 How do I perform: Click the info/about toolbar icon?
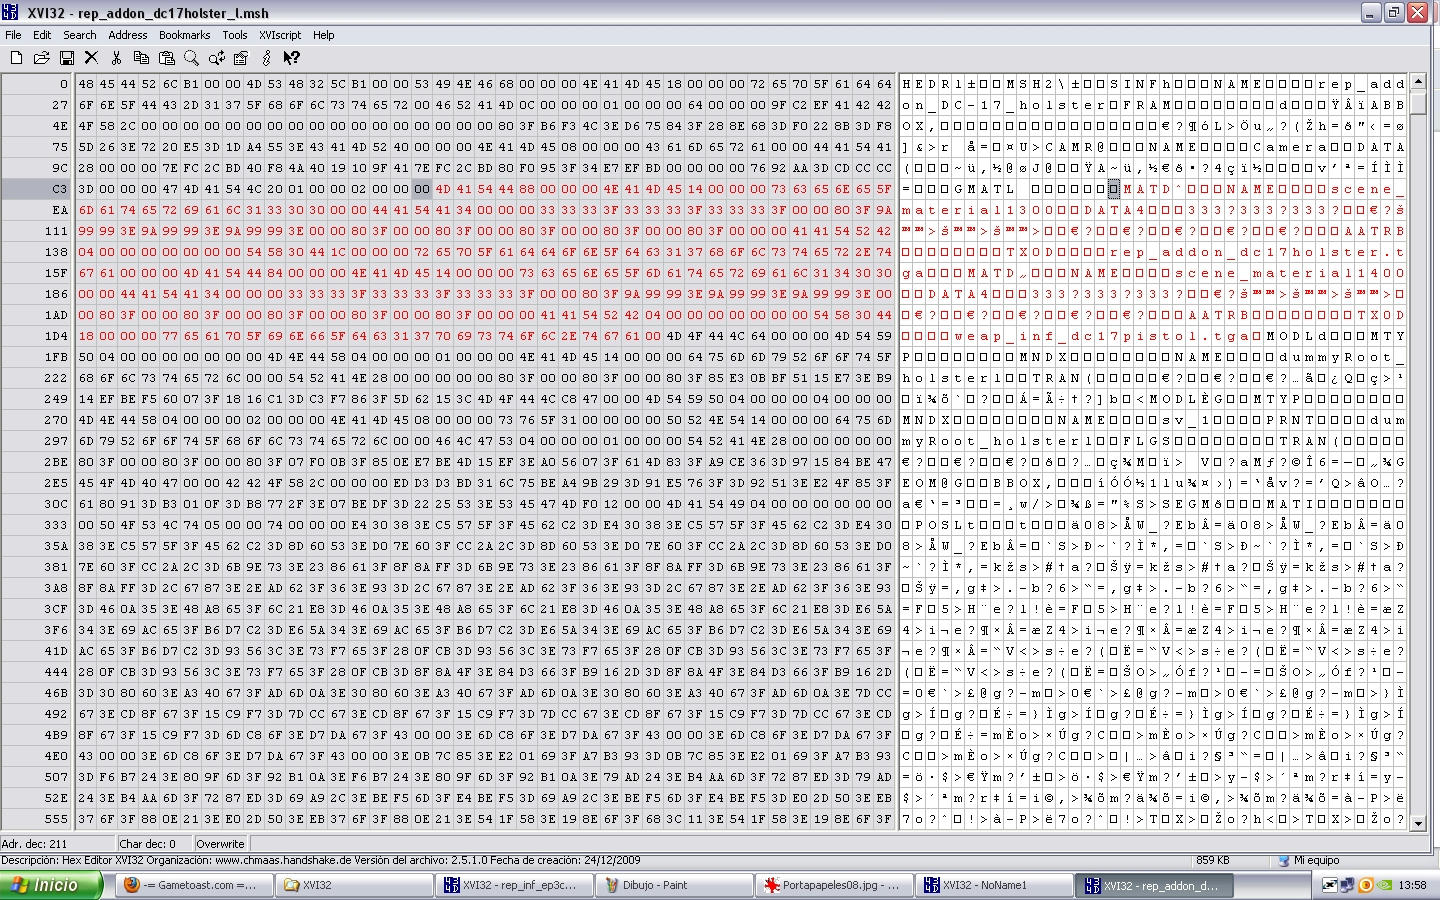point(266,58)
